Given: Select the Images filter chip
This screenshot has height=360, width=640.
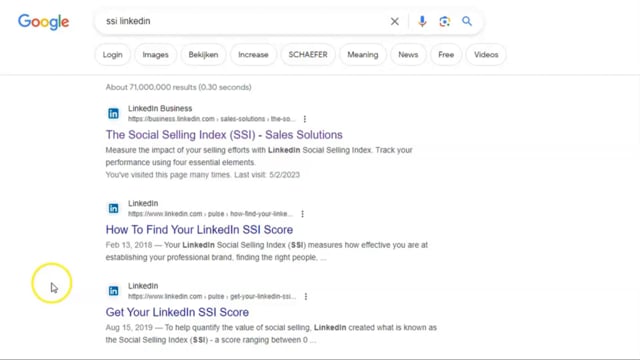Looking at the screenshot, I should [155, 54].
